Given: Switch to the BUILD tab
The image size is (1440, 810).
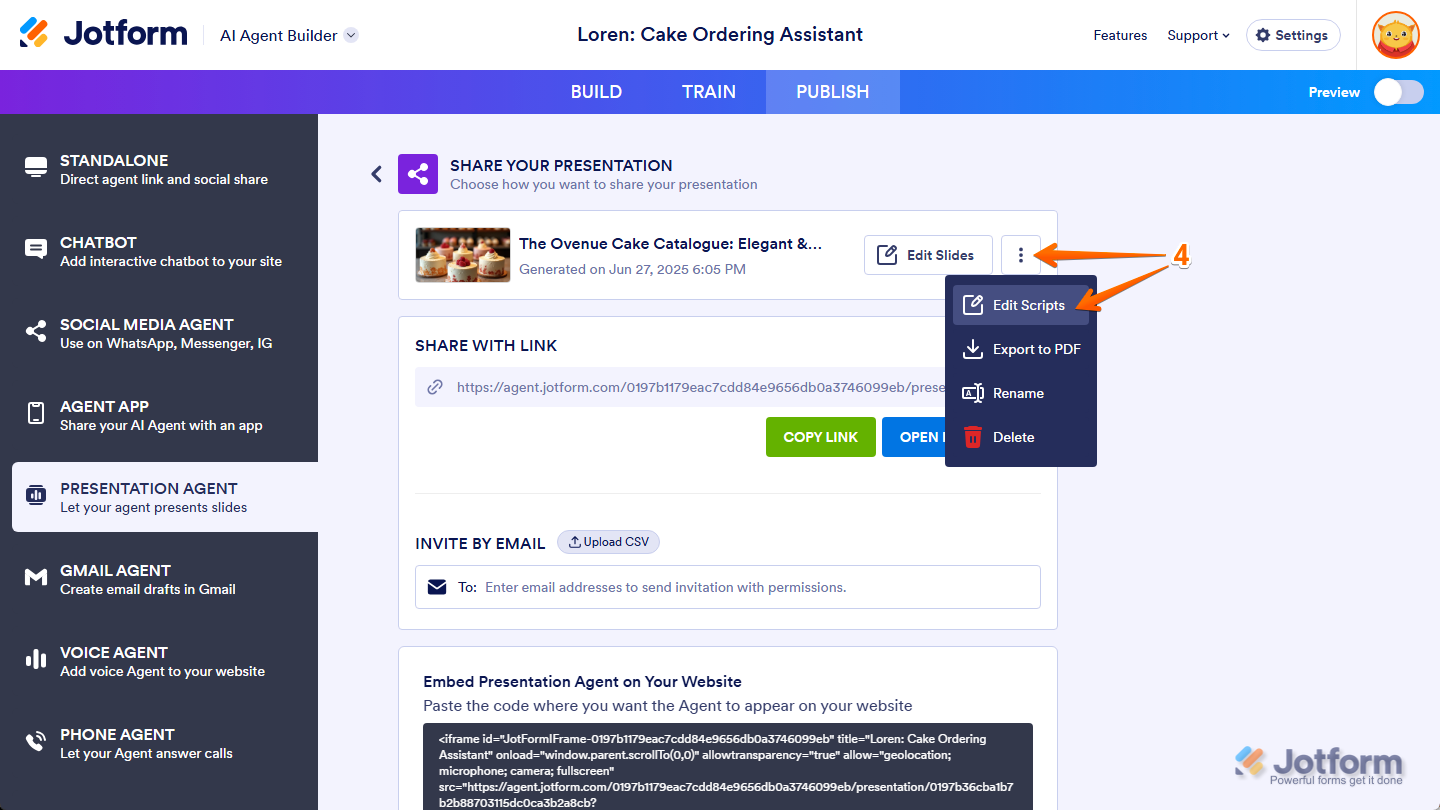Looking at the screenshot, I should [x=596, y=92].
